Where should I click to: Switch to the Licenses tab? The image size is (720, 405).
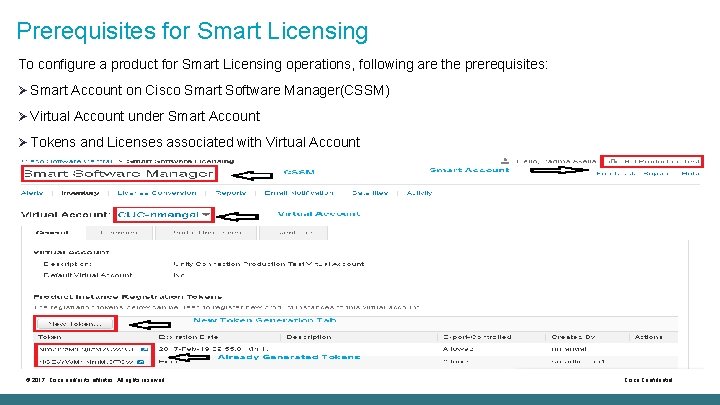(119, 233)
